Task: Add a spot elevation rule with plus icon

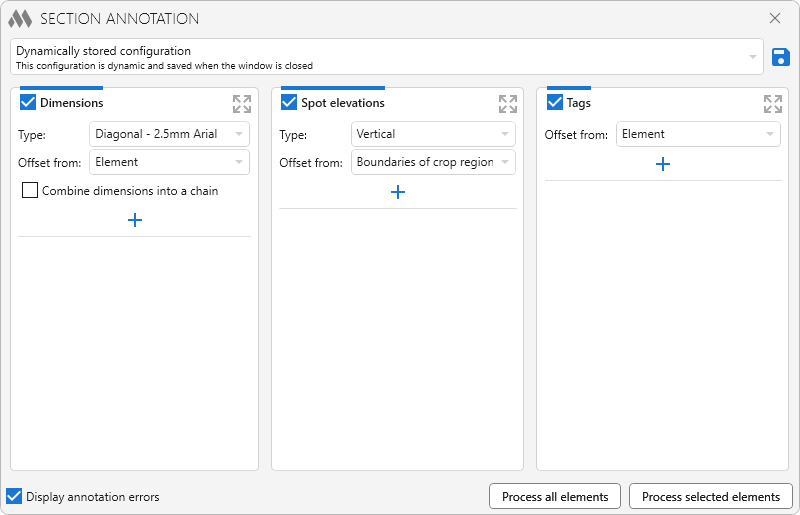Action: coord(398,192)
